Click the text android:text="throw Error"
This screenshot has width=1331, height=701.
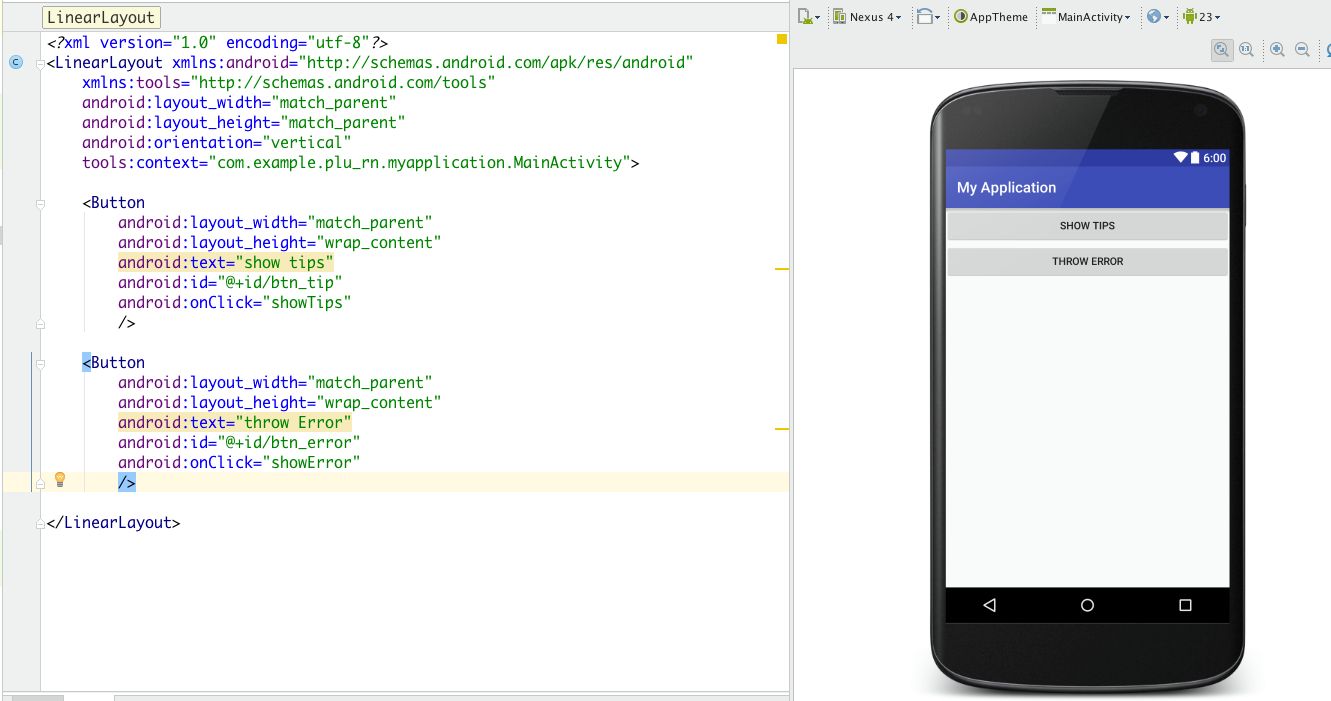tap(234, 422)
